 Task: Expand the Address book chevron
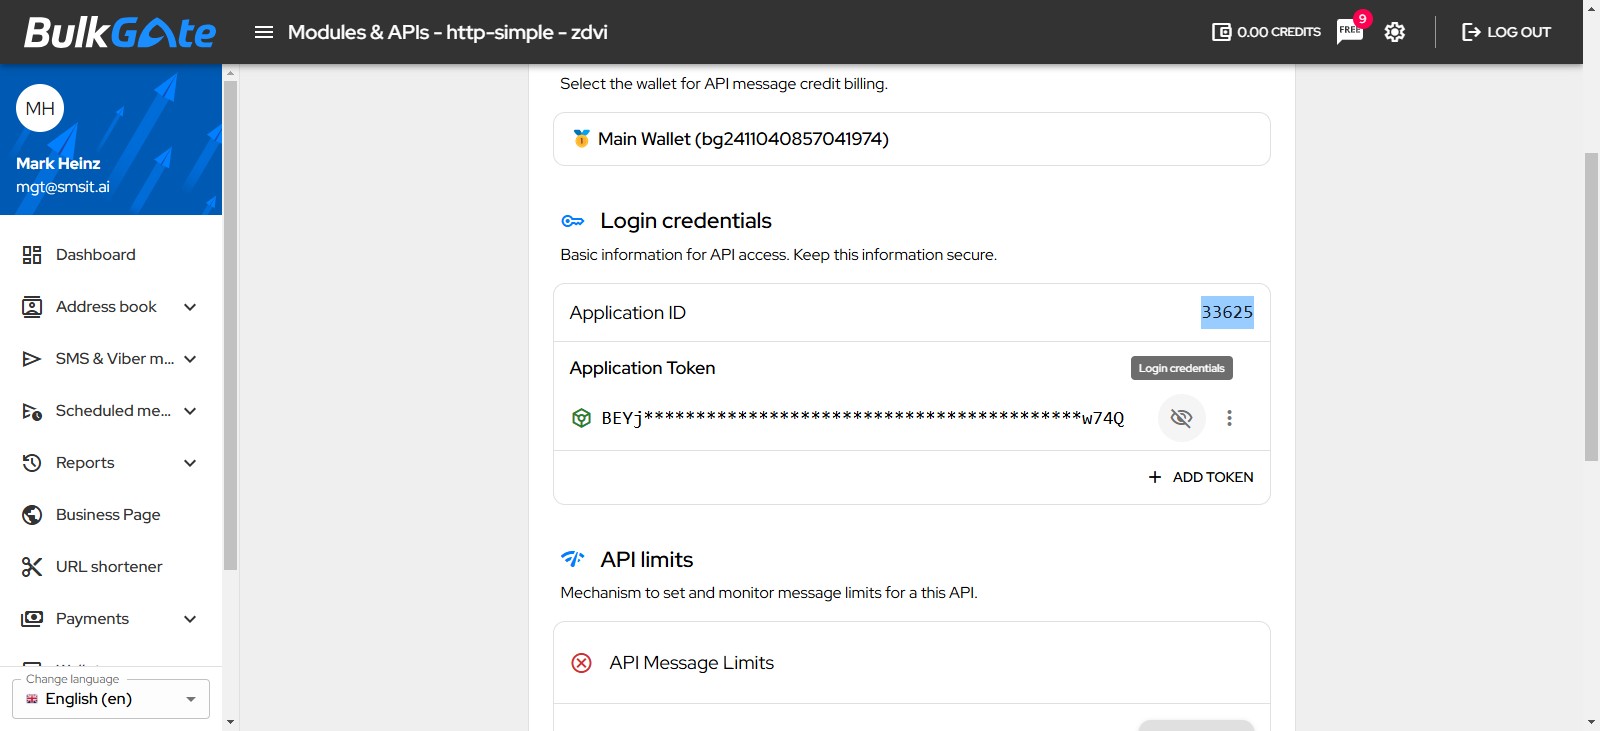[x=190, y=307]
